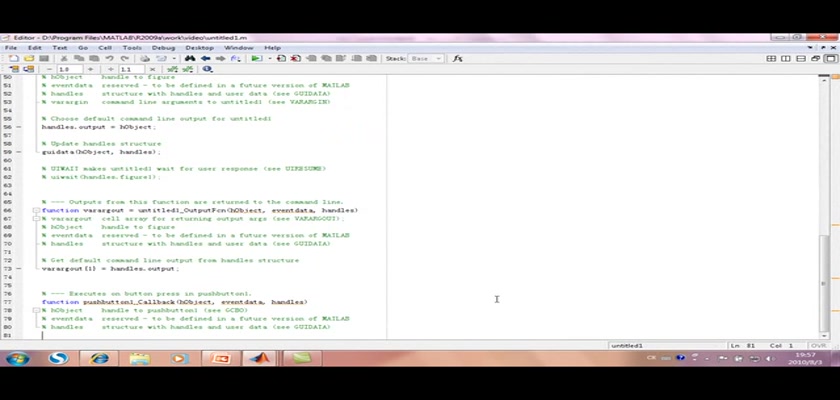The width and height of the screenshot is (840, 400).
Task: Multiply value with the x button
Action: [x=152, y=69]
